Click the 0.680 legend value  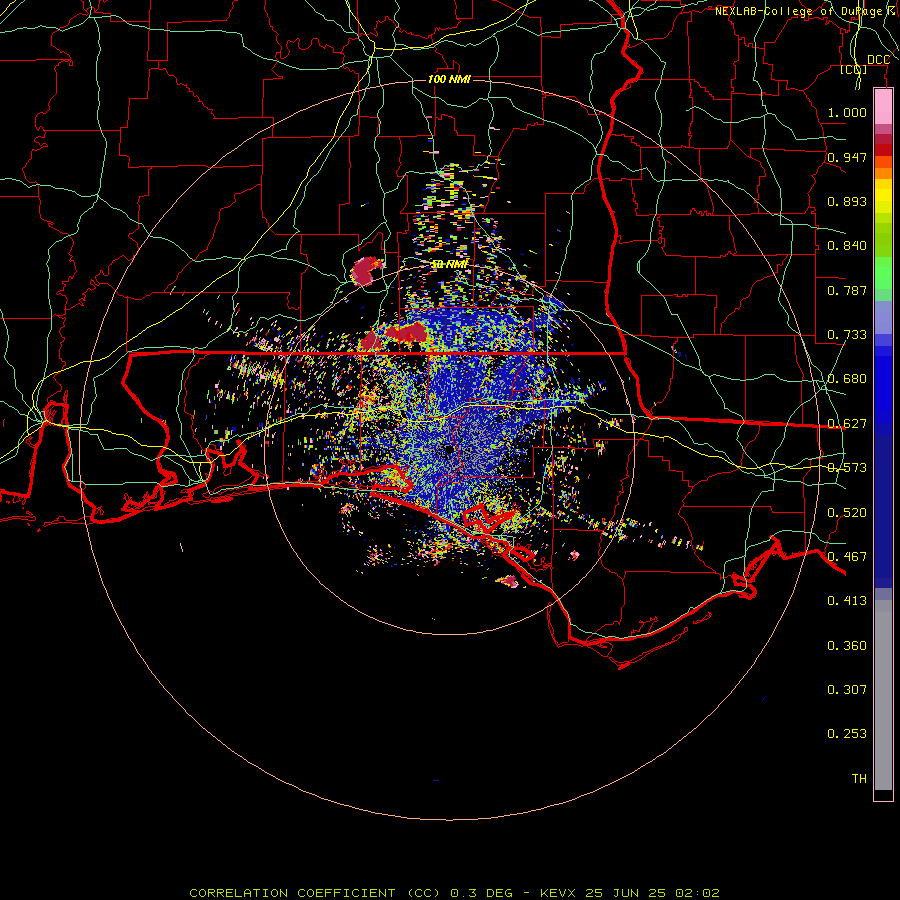click(847, 379)
